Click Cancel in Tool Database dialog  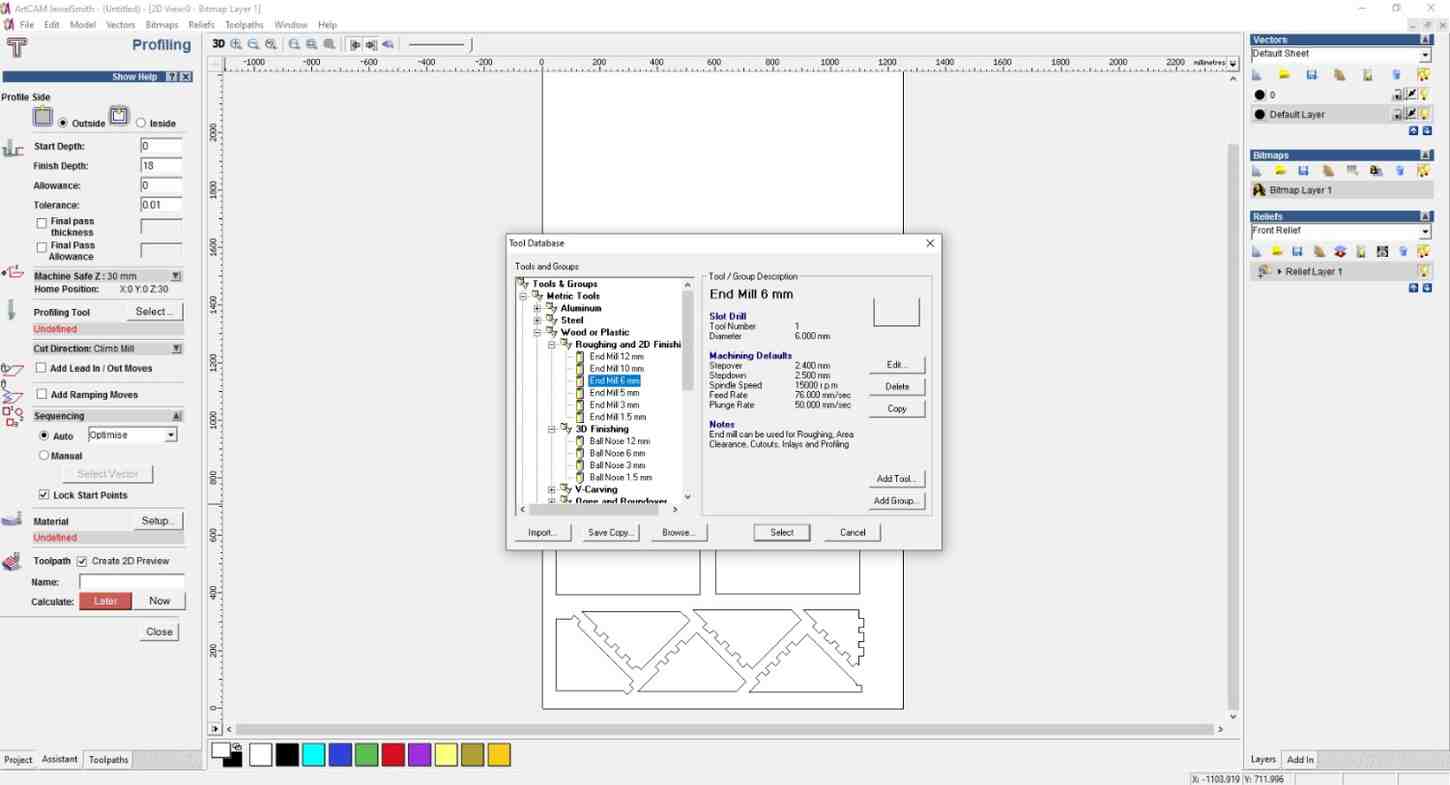click(x=853, y=532)
